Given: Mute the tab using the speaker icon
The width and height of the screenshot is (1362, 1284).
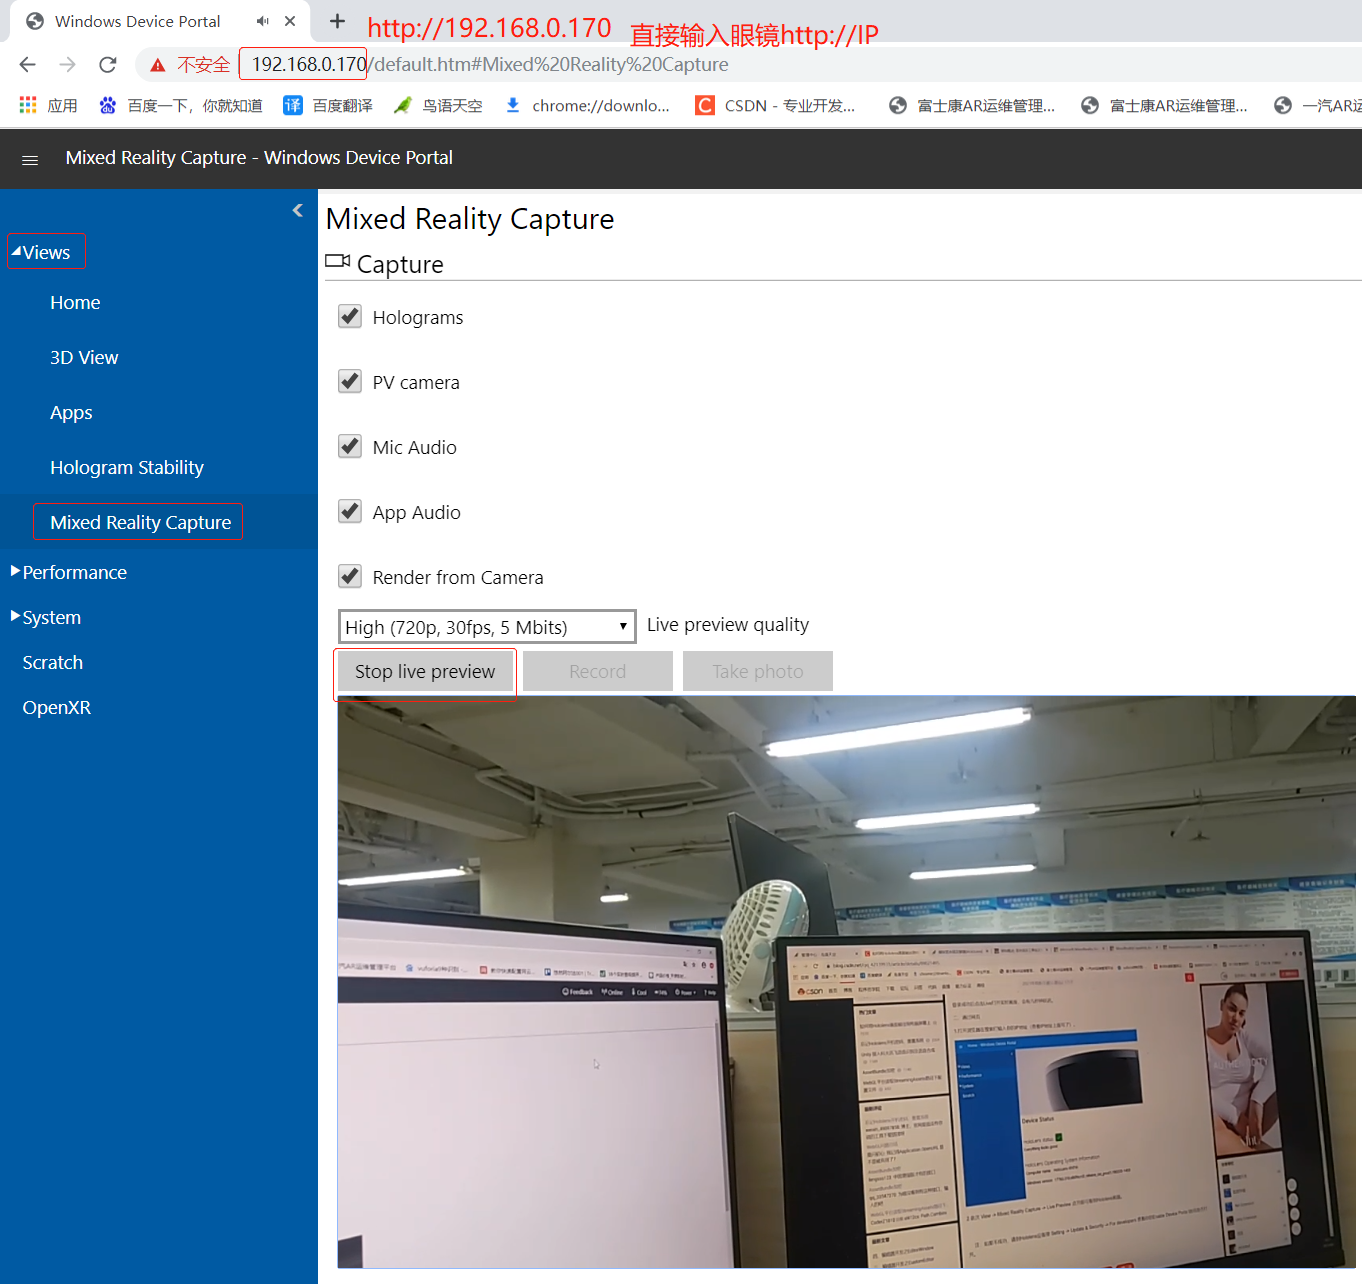Looking at the screenshot, I should (262, 21).
